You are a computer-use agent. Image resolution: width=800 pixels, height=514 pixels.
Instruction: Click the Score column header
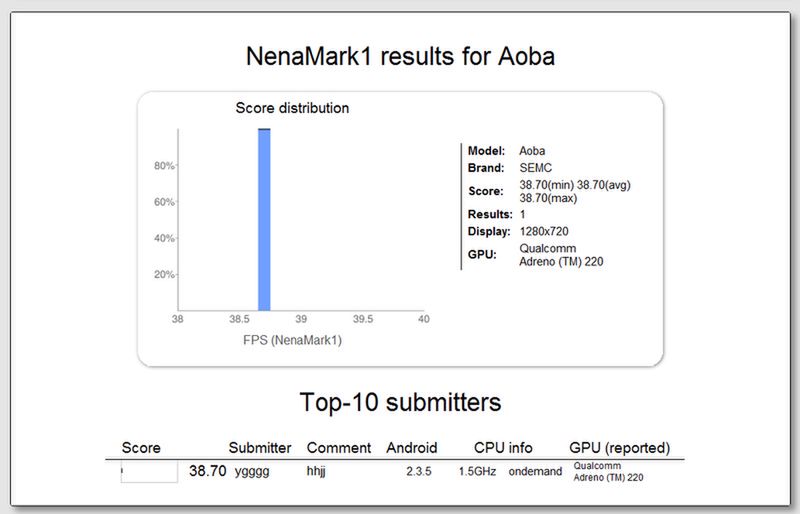coord(141,448)
